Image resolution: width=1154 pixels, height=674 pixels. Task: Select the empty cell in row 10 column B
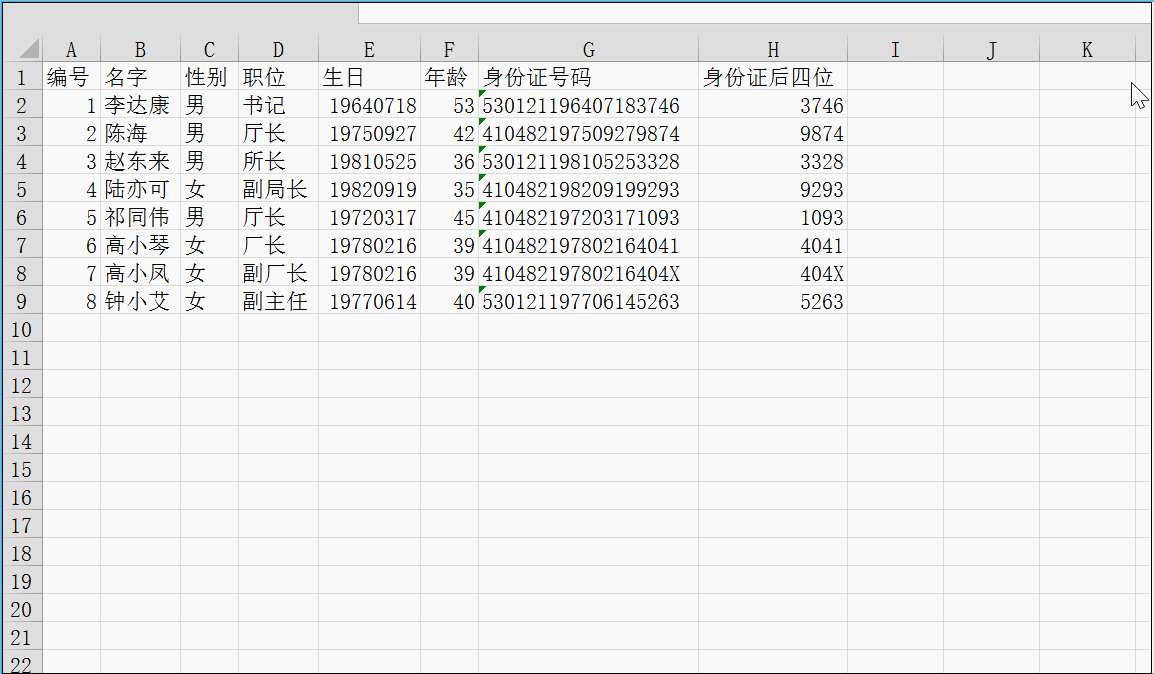(139, 328)
